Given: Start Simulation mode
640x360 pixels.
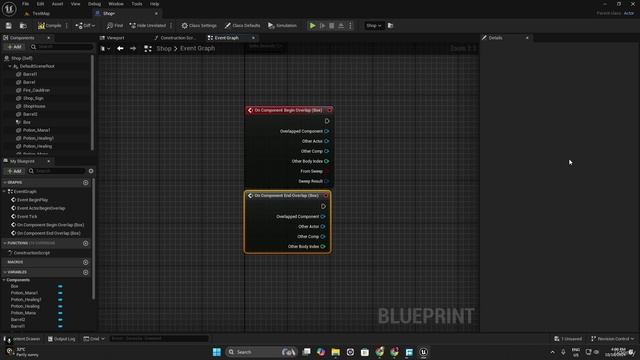Looking at the screenshot, I should 282,26.
